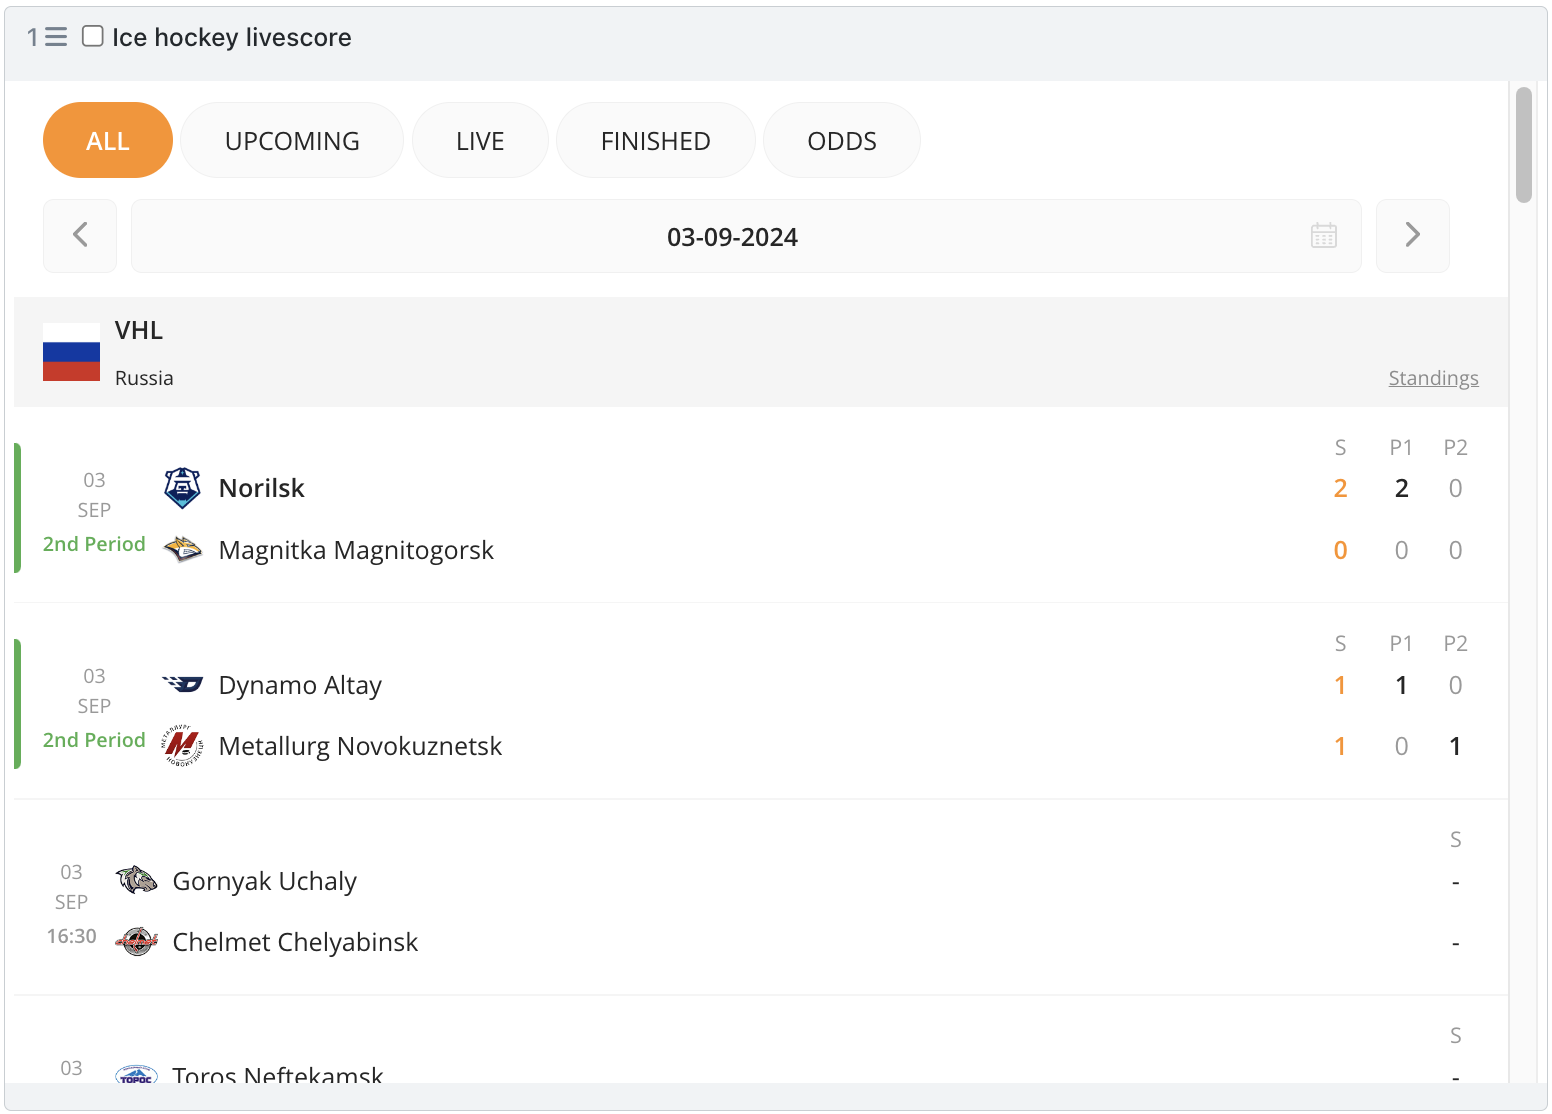Open the Dynamo Altay team name
1552x1114 pixels.
tap(300, 685)
